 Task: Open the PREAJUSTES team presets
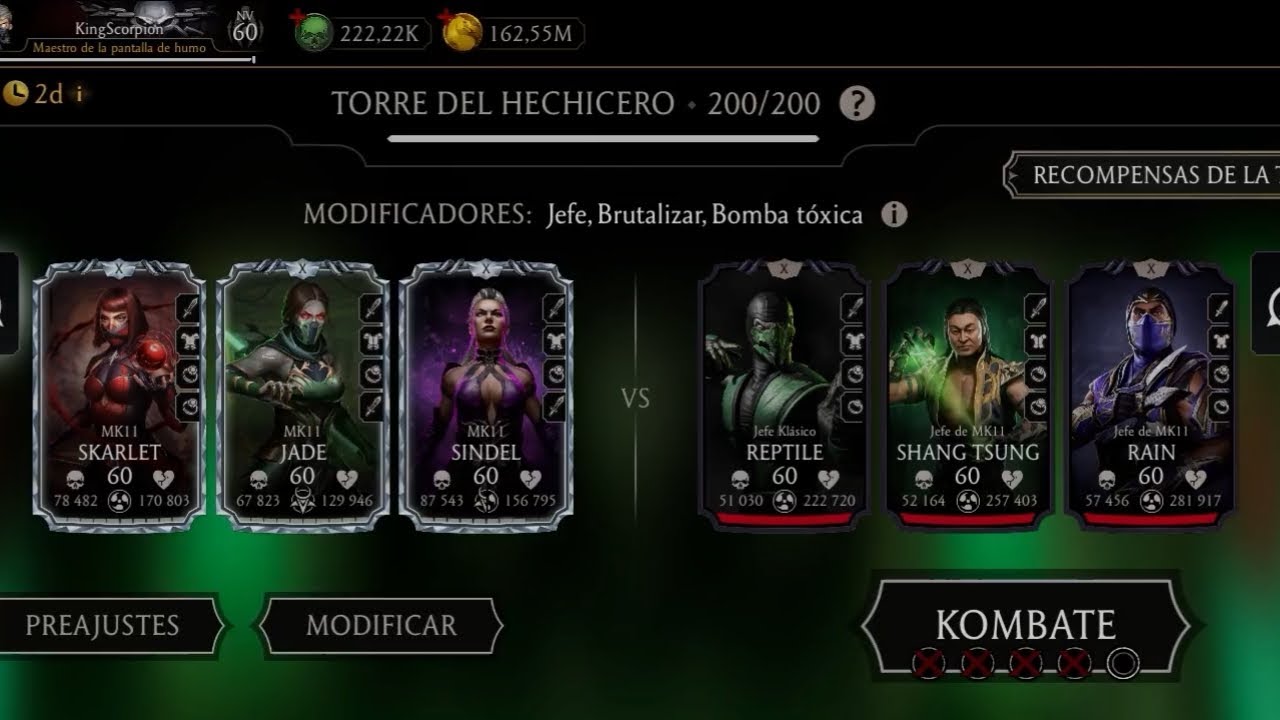tap(102, 626)
